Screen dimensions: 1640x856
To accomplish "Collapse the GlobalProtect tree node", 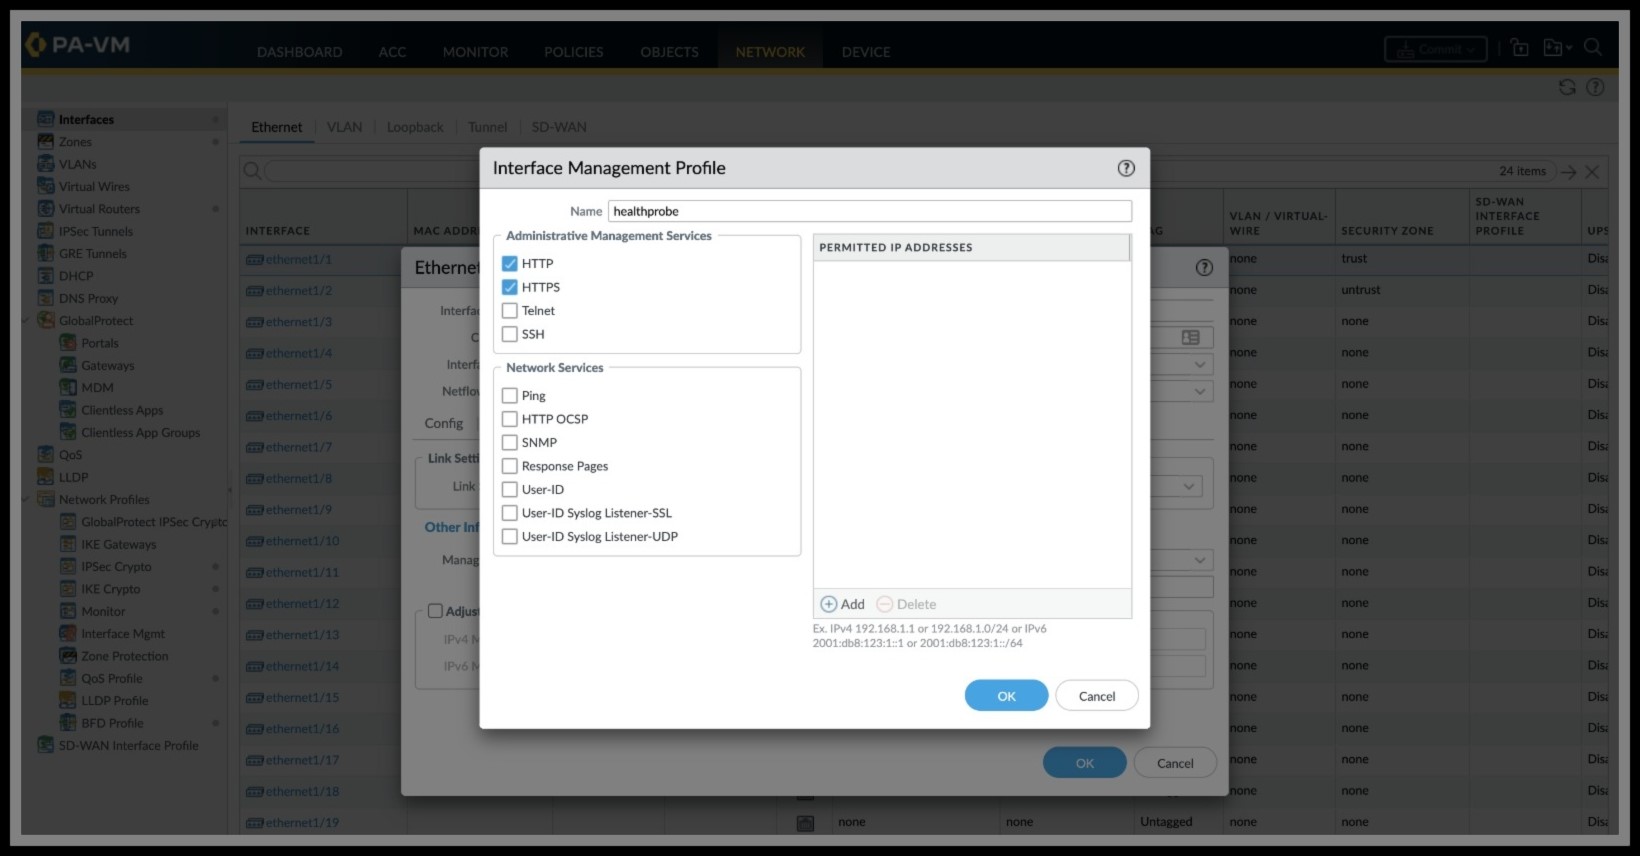I will 27,321.
